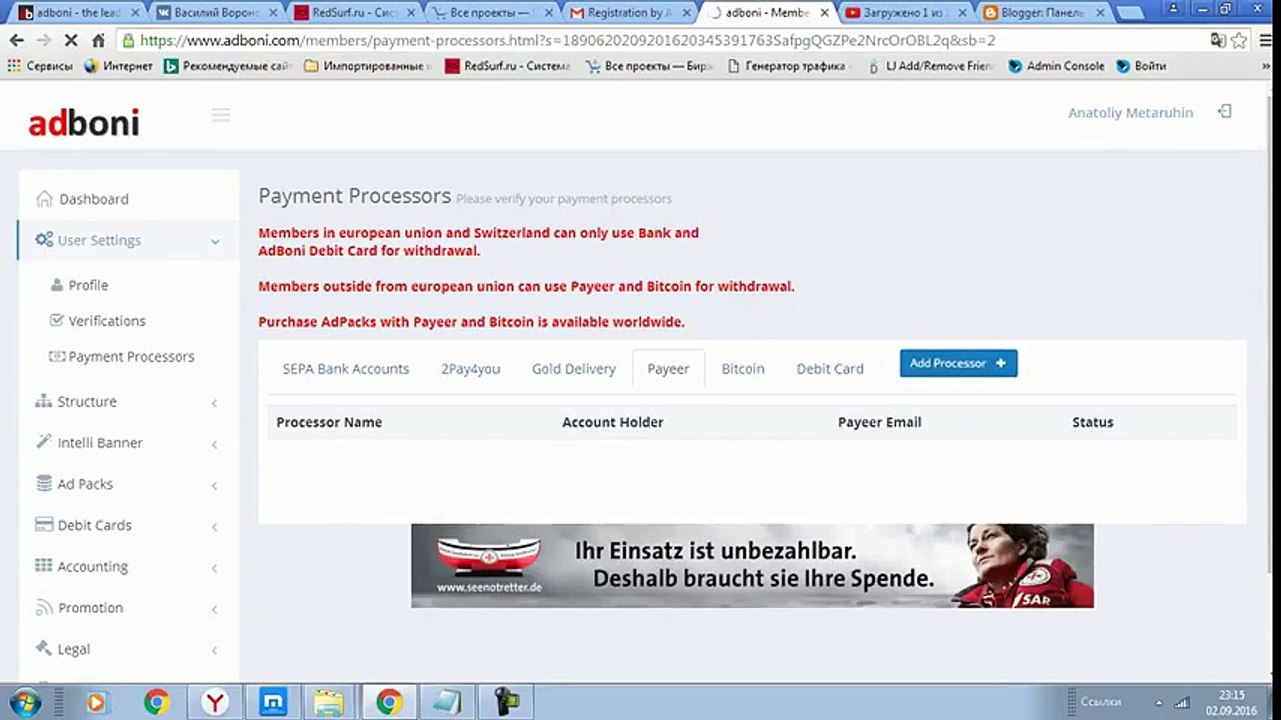Stop page loading with the X button
The width and height of the screenshot is (1281, 720).
pos(70,41)
